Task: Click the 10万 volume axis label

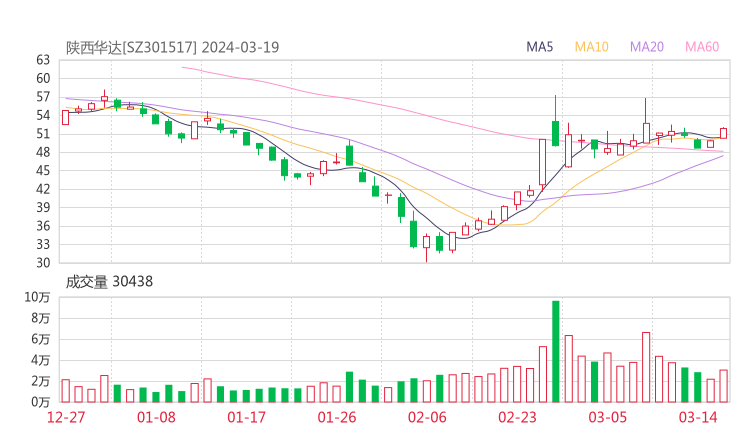Action: (x=37, y=297)
